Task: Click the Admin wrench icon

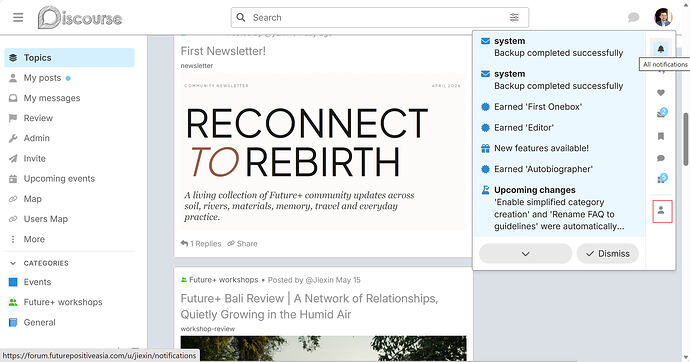Action: (x=13, y=138)
